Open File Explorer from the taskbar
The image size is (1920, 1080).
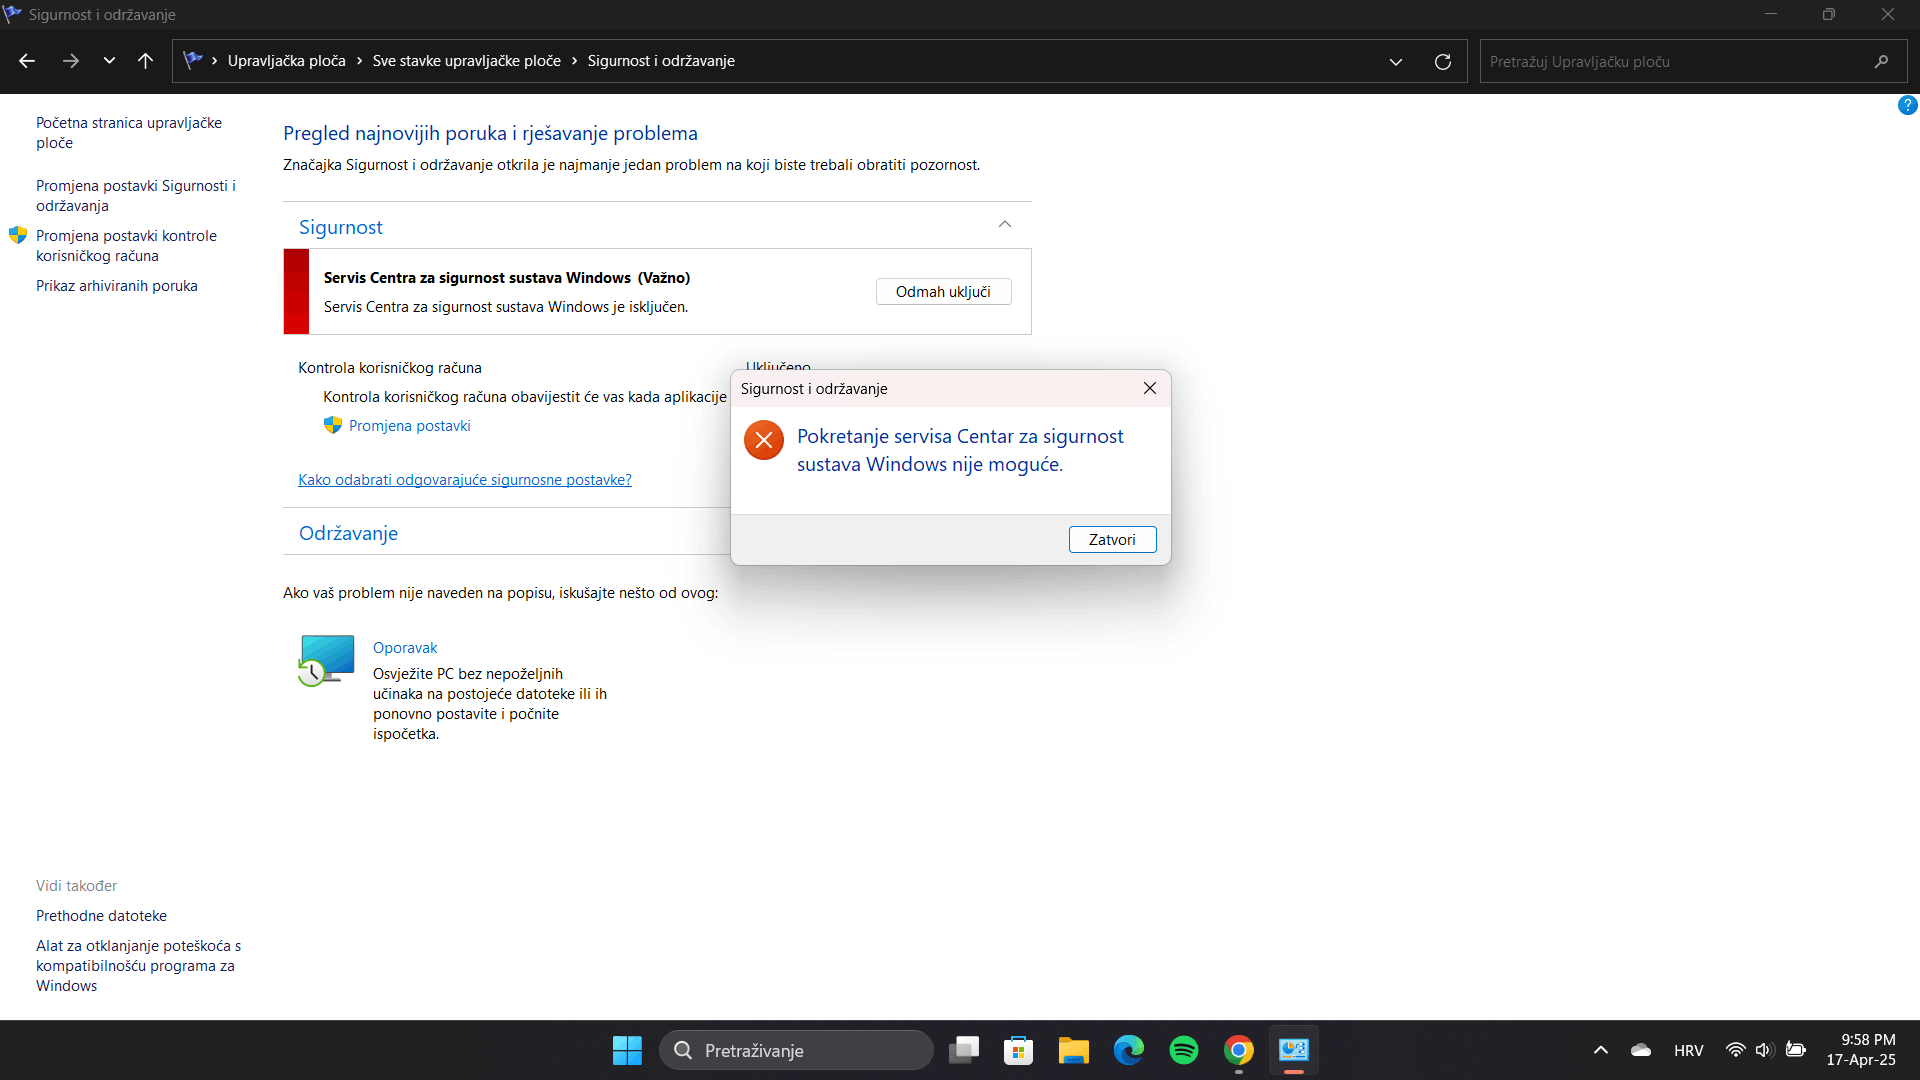point(1074,1050)
